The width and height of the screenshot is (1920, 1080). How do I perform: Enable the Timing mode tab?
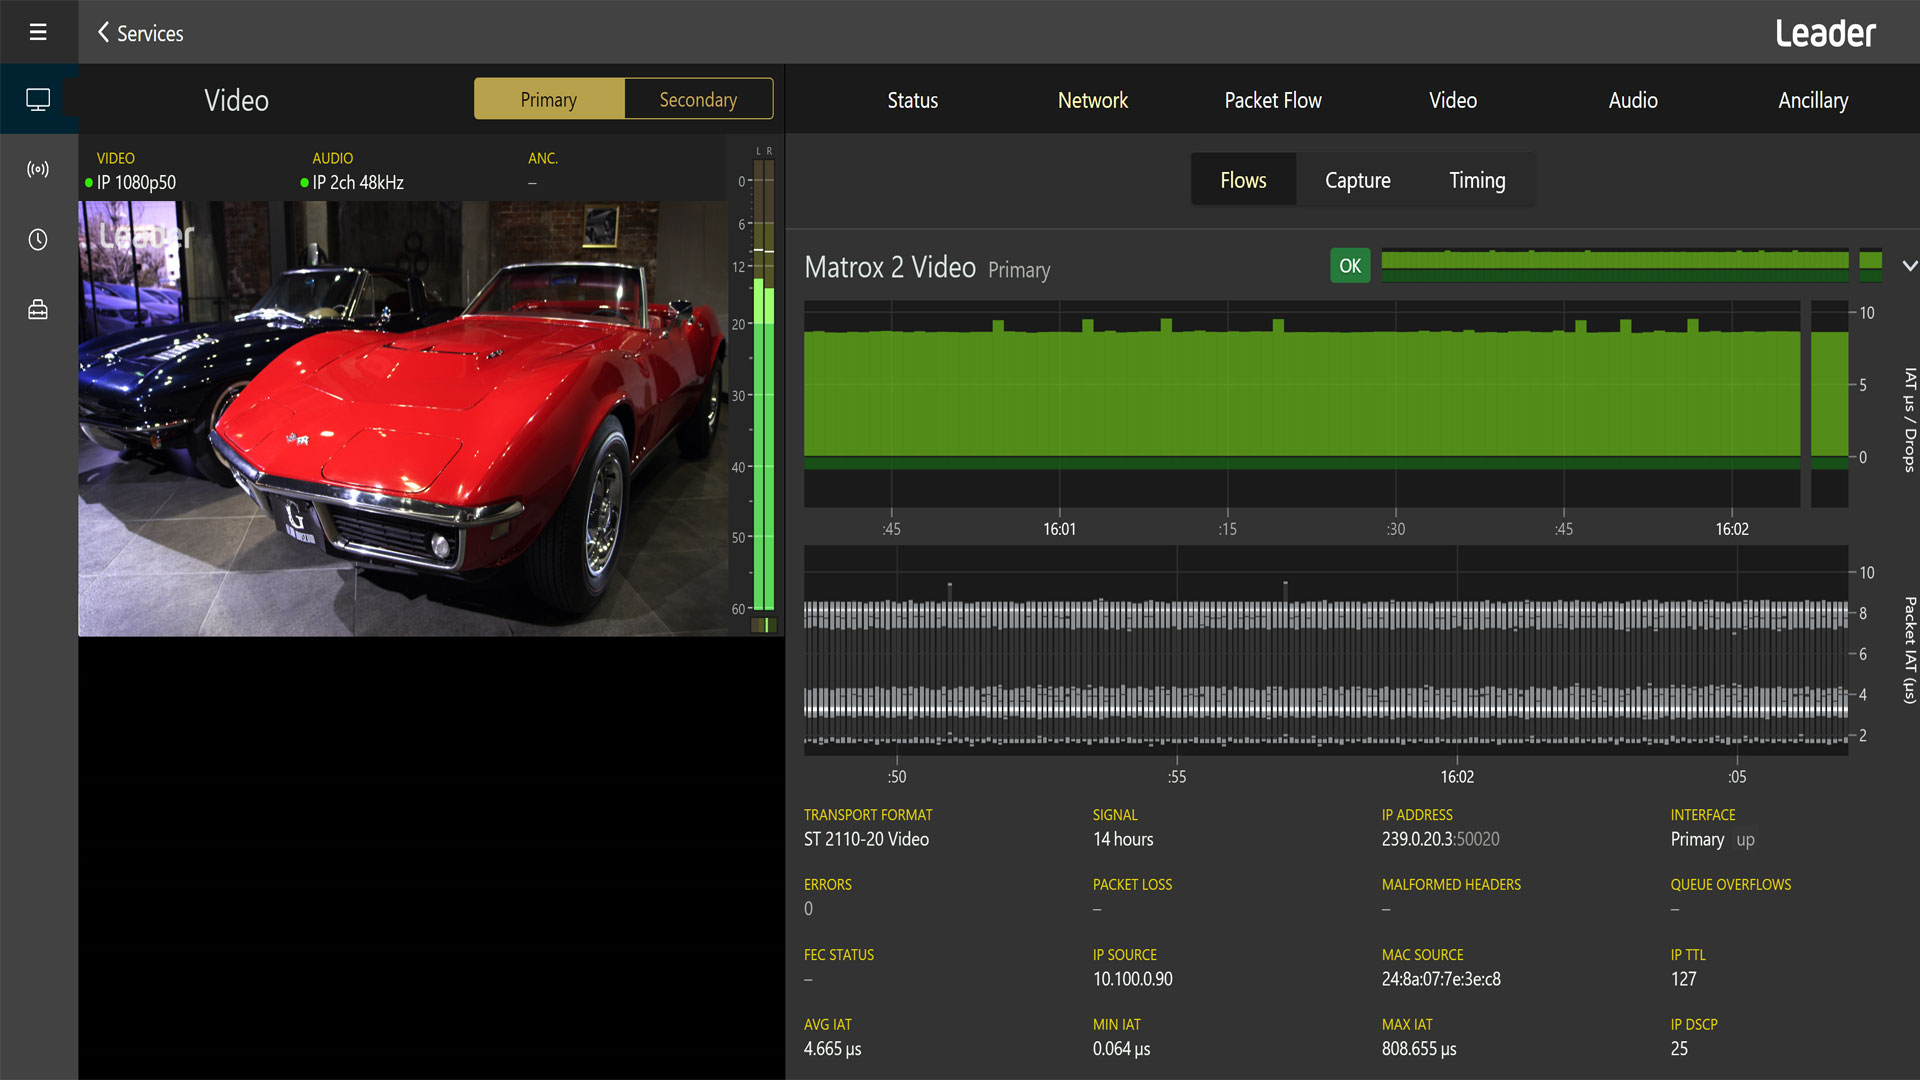pos(1477,180)
